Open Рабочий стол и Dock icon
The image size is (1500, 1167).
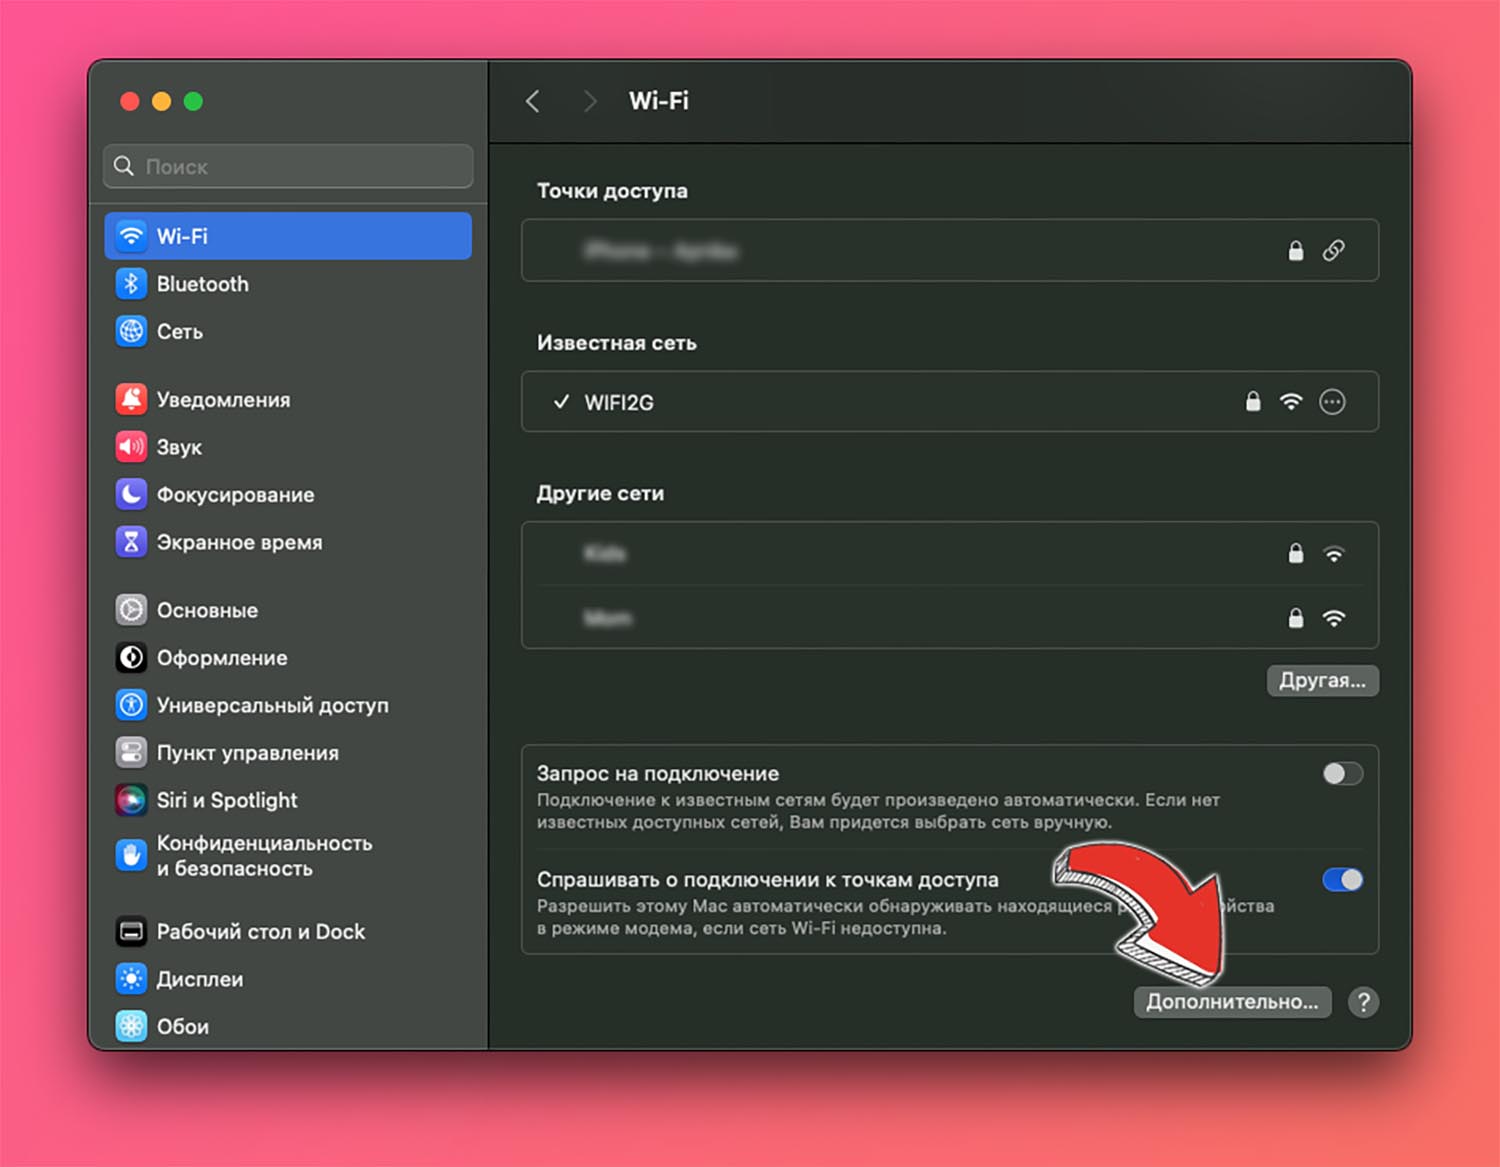click(x=131, y=931)
